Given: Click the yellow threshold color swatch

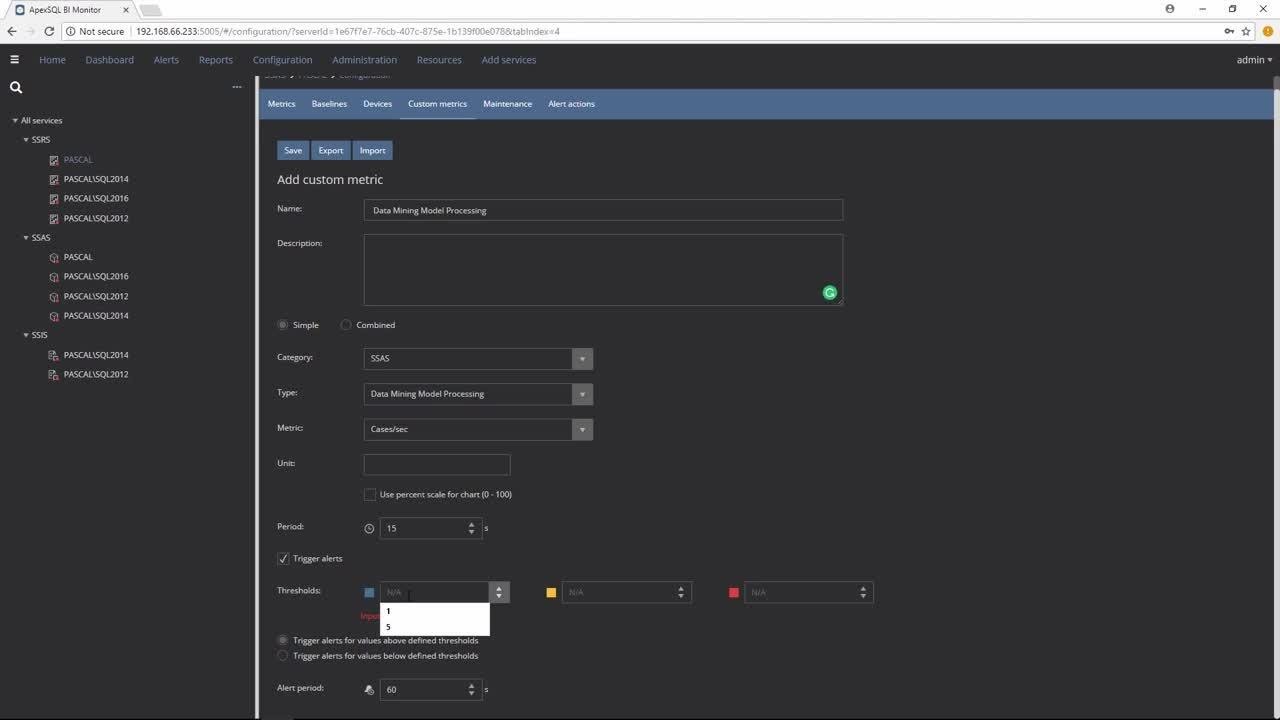Looking at the screenshot, I should 551,593.
